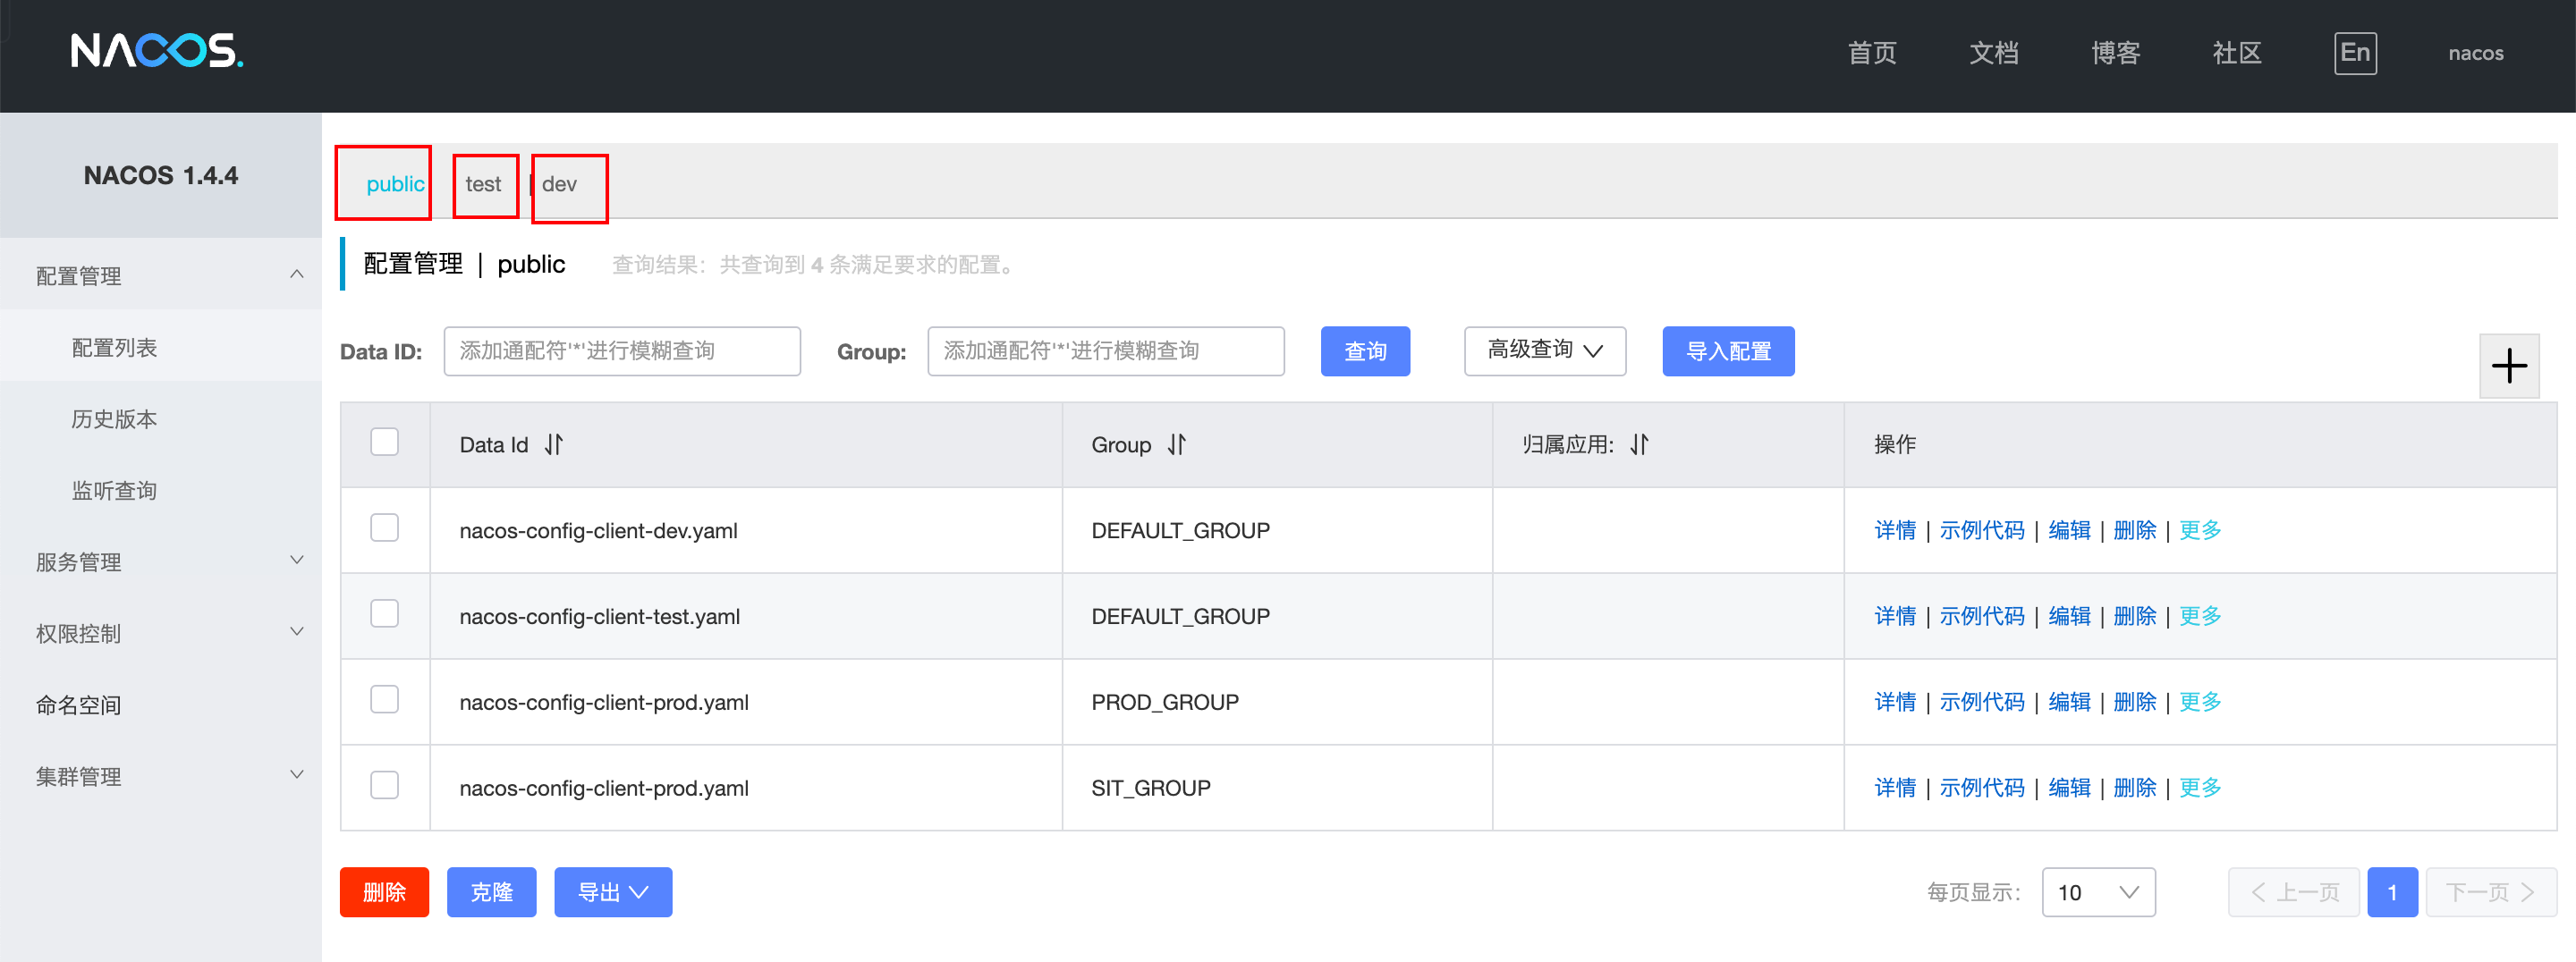The height and width of the screenshot is (962, 2576).
Task: Open 文档 in top navigation
Action: pyautogui.click(x=1993, y=53)
